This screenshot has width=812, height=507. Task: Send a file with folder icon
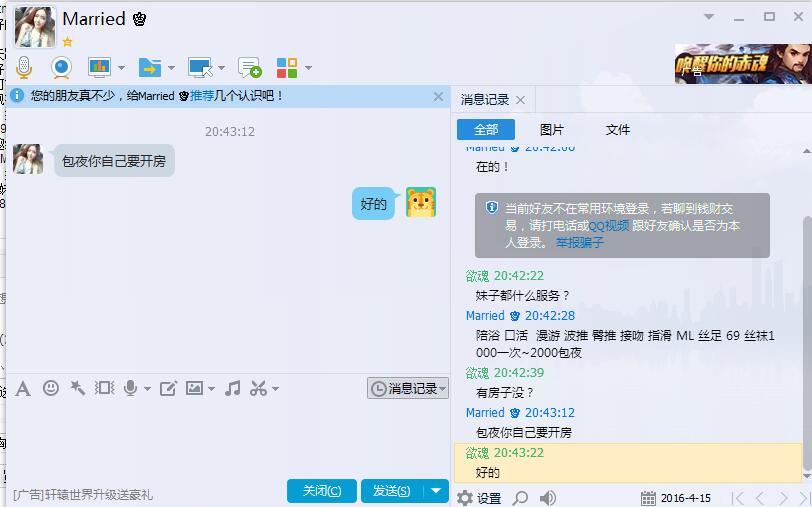(150, 67)
